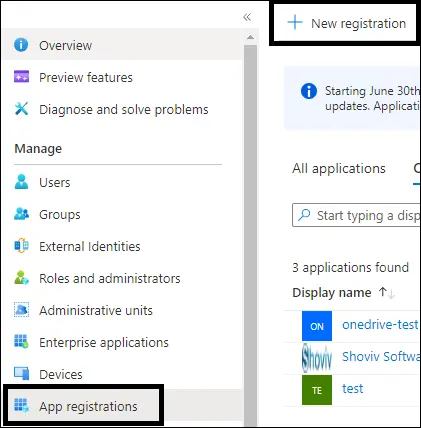Go to Users under Manage
This screenshot has height=428, width=421.
click(123, 182)
